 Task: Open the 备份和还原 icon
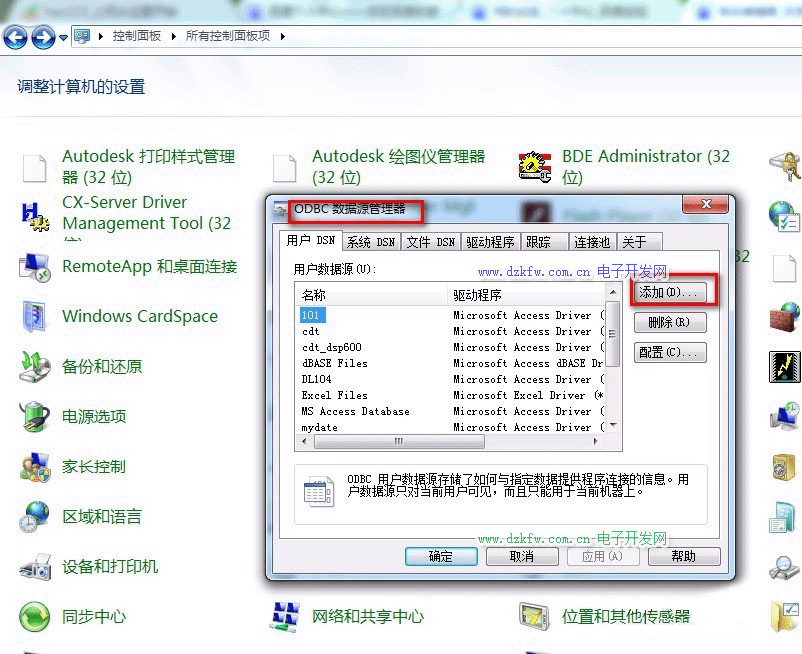[35, 367]
